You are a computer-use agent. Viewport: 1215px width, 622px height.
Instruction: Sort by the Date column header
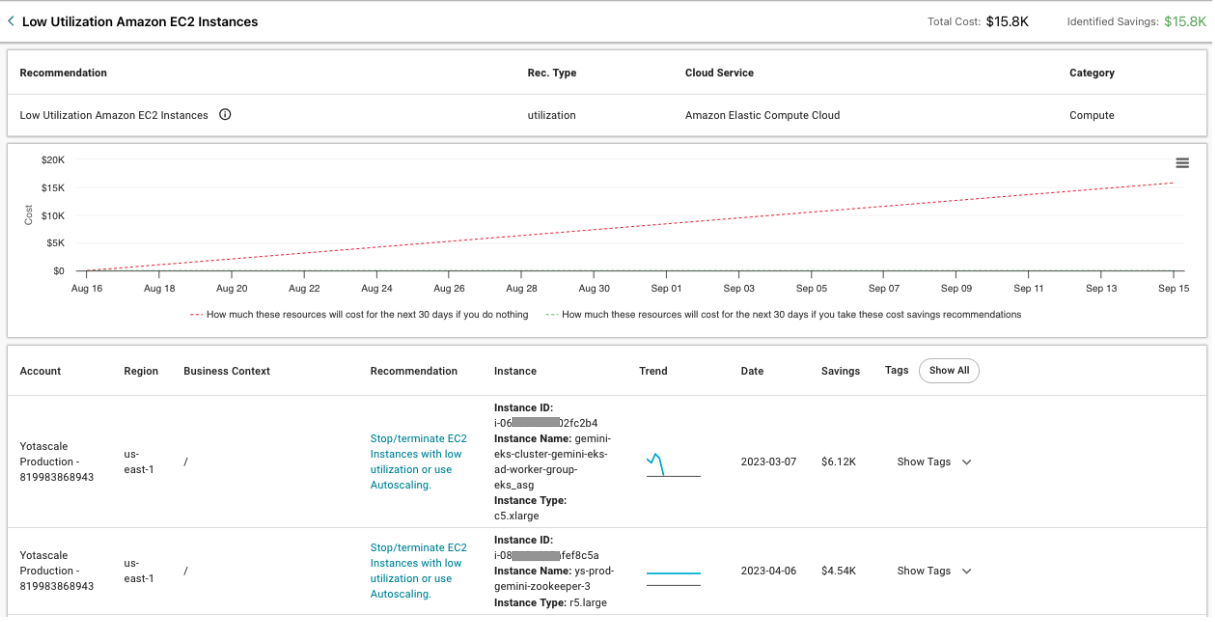(x=752, y=371)
